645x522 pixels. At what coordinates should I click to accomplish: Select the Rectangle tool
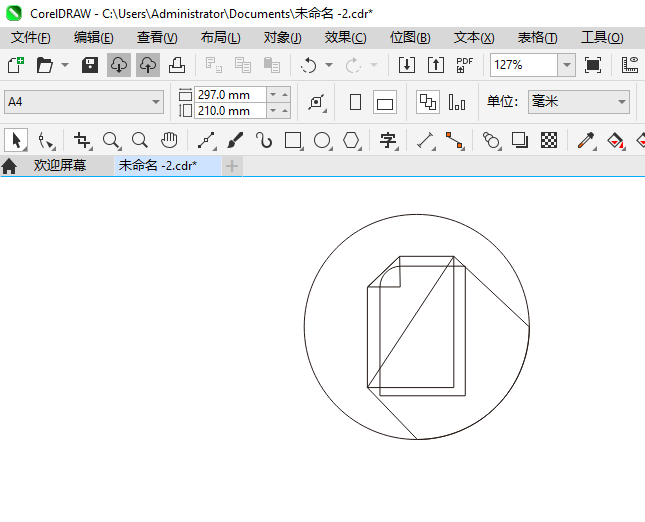click(x=293, y=140)
